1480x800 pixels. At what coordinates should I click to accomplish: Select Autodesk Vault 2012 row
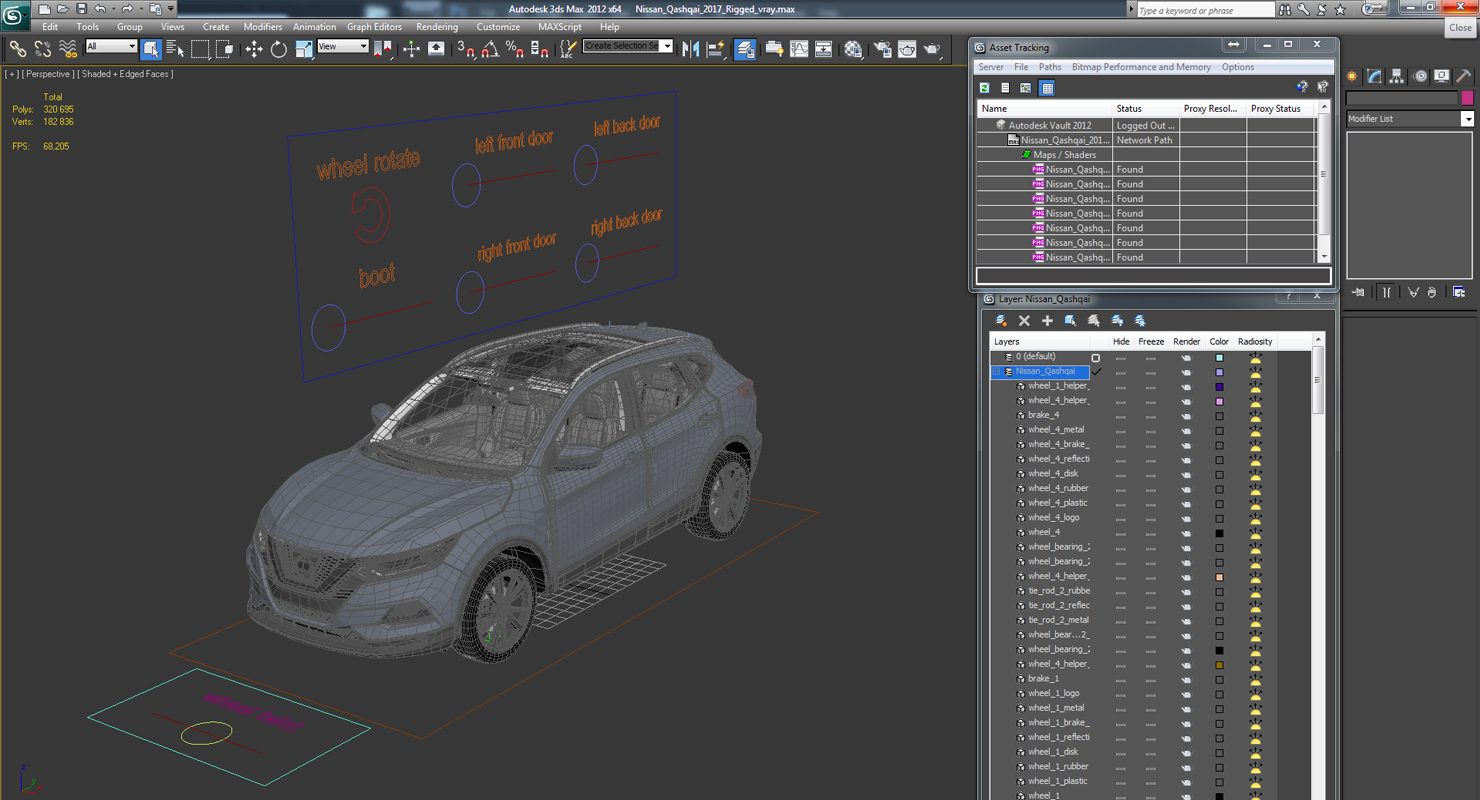(1147, 125)
